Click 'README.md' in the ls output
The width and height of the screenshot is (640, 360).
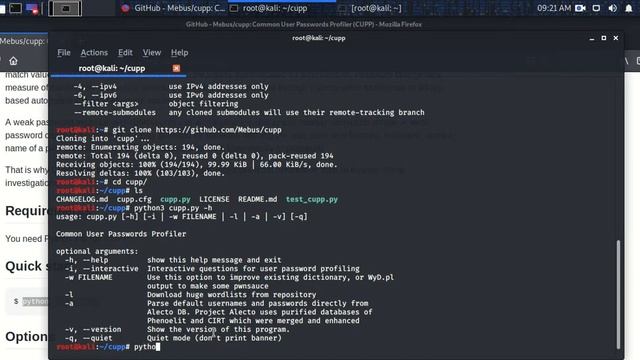[258, 200]
